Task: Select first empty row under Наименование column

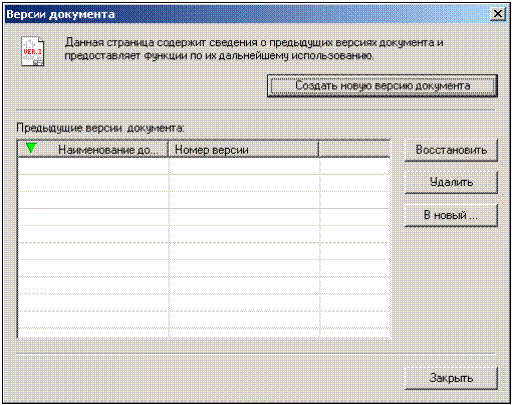Action: (93, 166)
